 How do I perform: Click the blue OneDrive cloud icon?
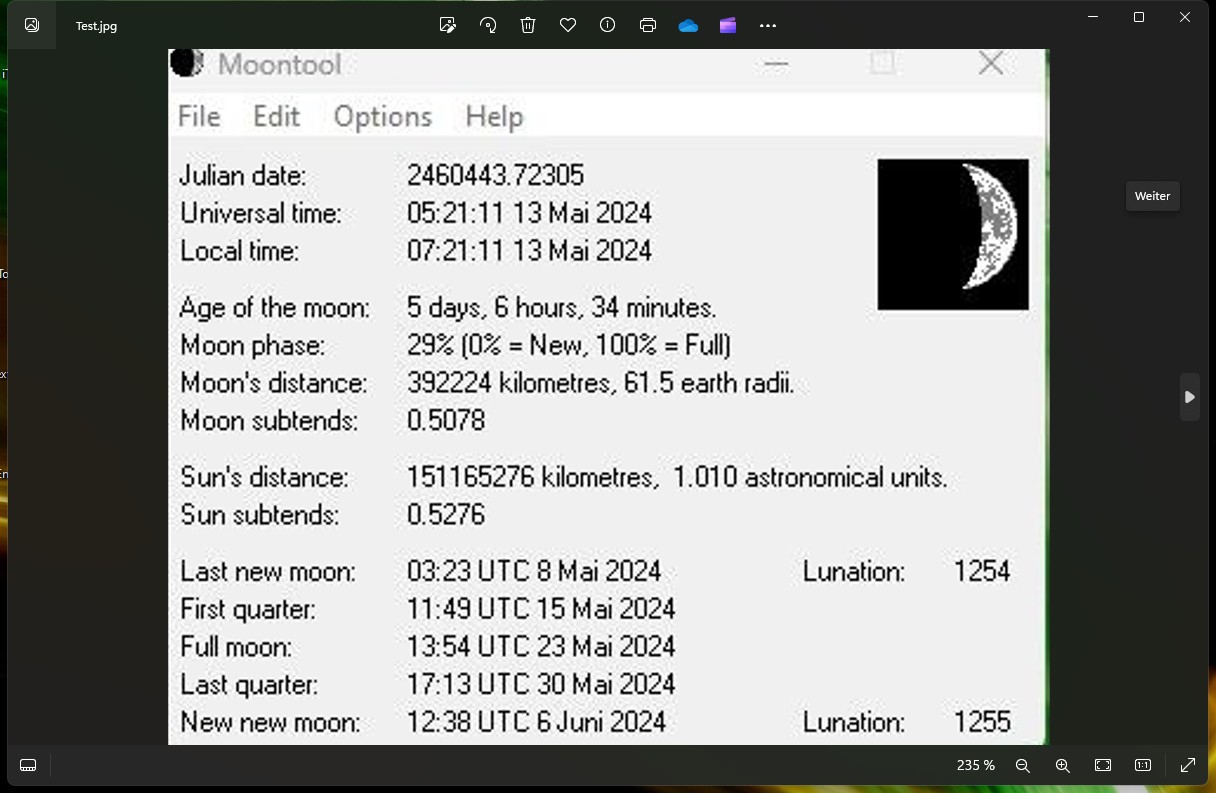coord(688,26)
